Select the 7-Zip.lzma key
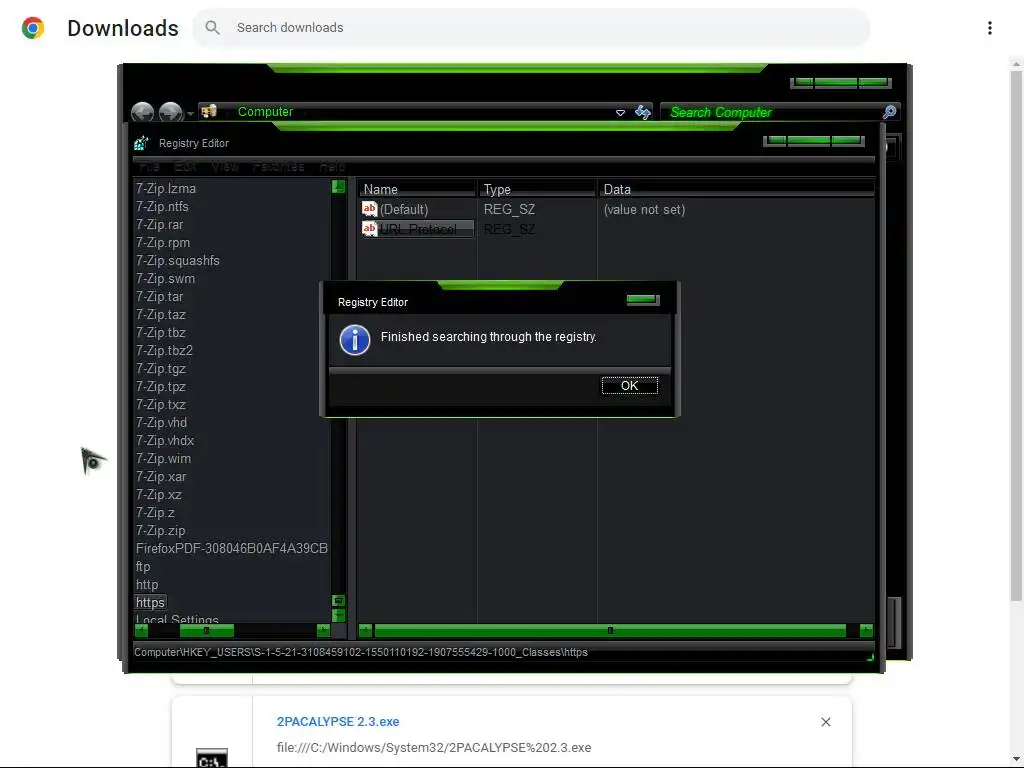Viewport: 1024px width, 768px height. pos(165,189)
